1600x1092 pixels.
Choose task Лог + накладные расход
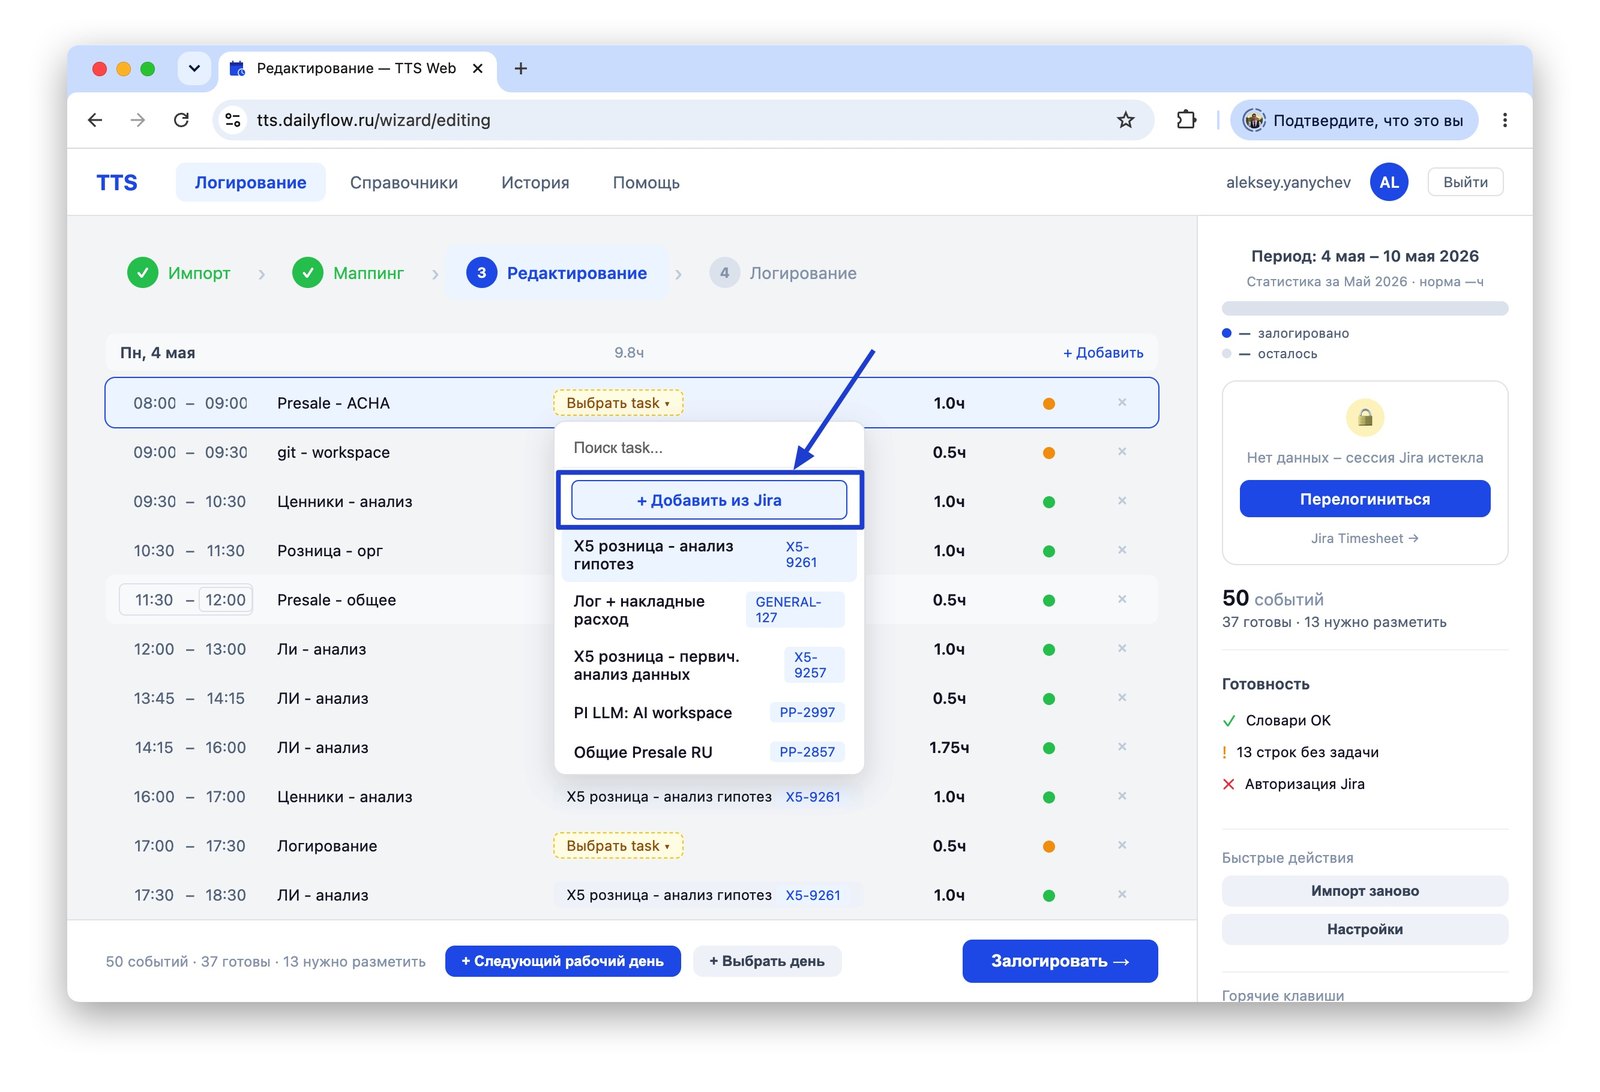(709, 610)
